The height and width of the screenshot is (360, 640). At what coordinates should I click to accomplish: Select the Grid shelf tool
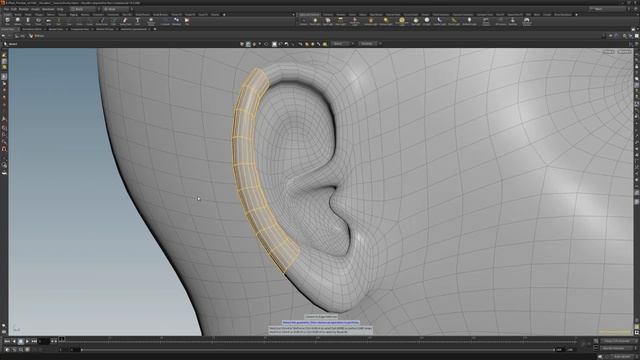(48, 21)
